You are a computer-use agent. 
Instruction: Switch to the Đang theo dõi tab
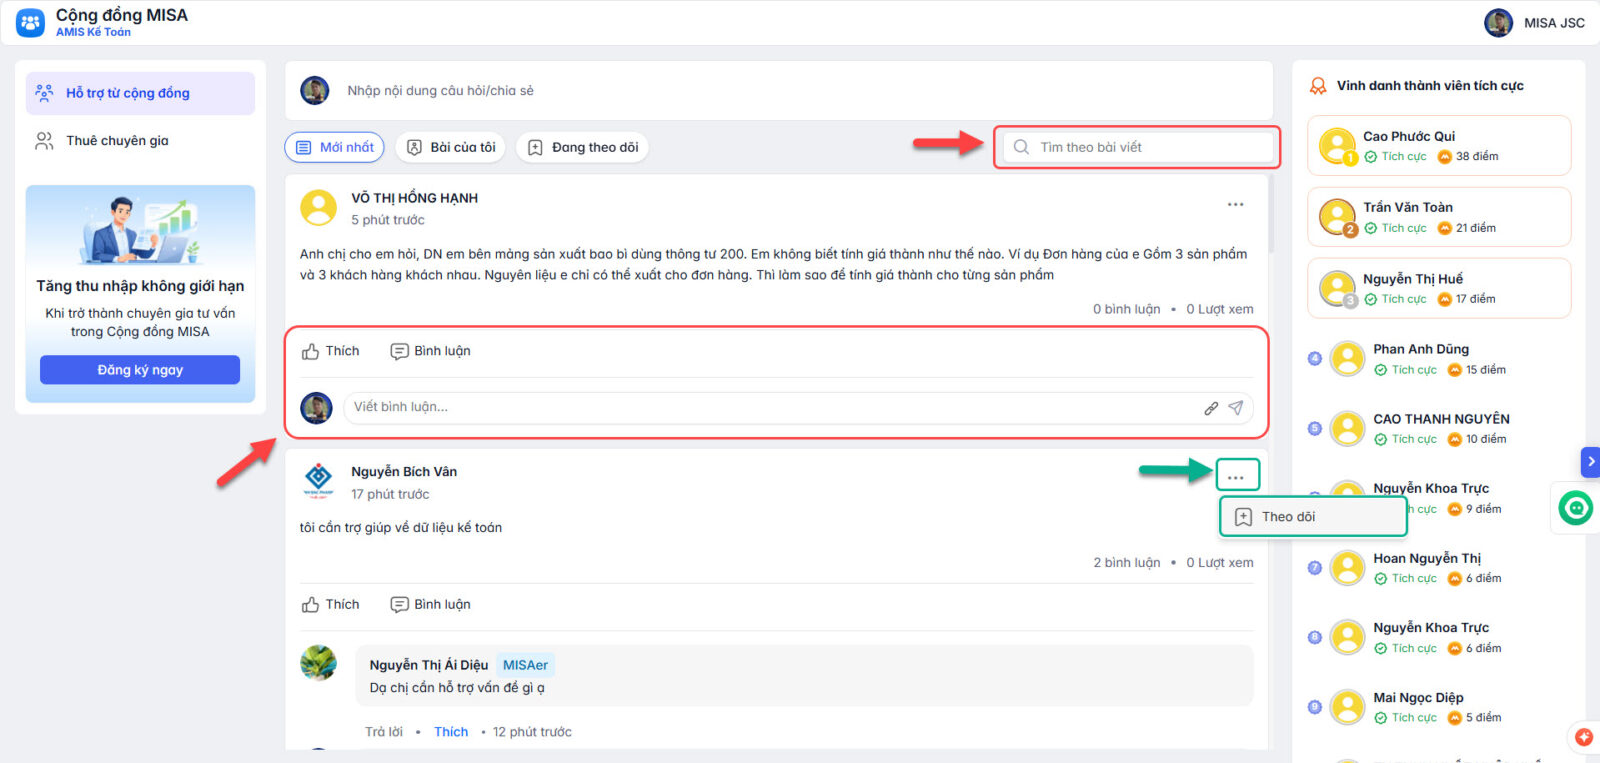[583, 147]
